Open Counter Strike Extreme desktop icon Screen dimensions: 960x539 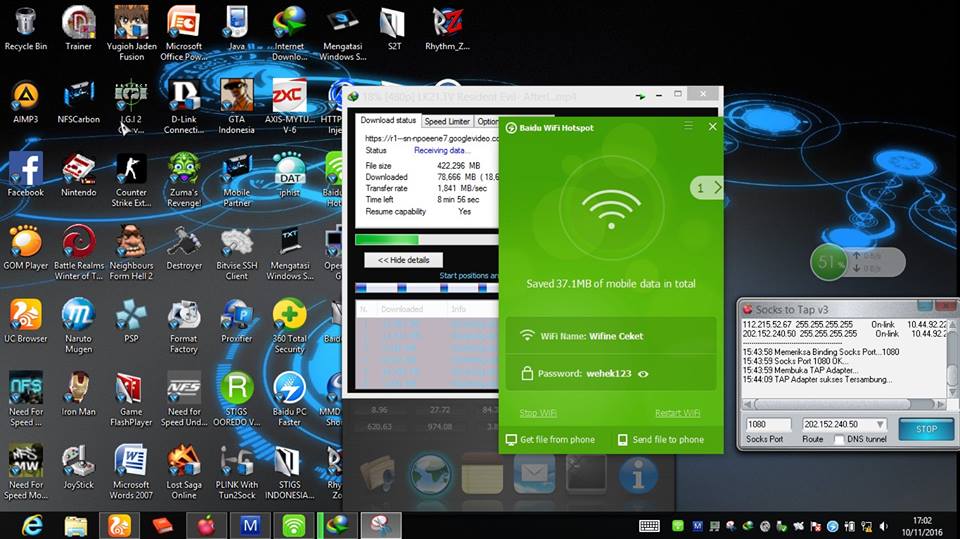coord(131,179)
